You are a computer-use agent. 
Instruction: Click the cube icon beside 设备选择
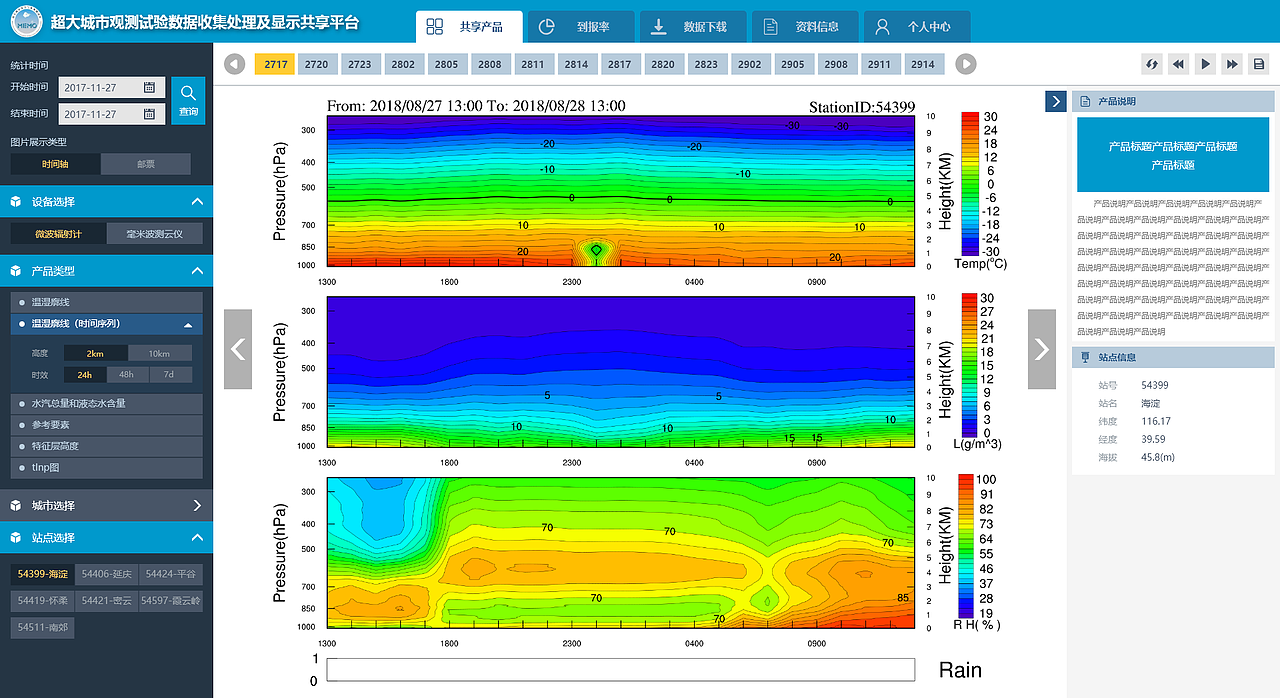click(x=16, y=202)
